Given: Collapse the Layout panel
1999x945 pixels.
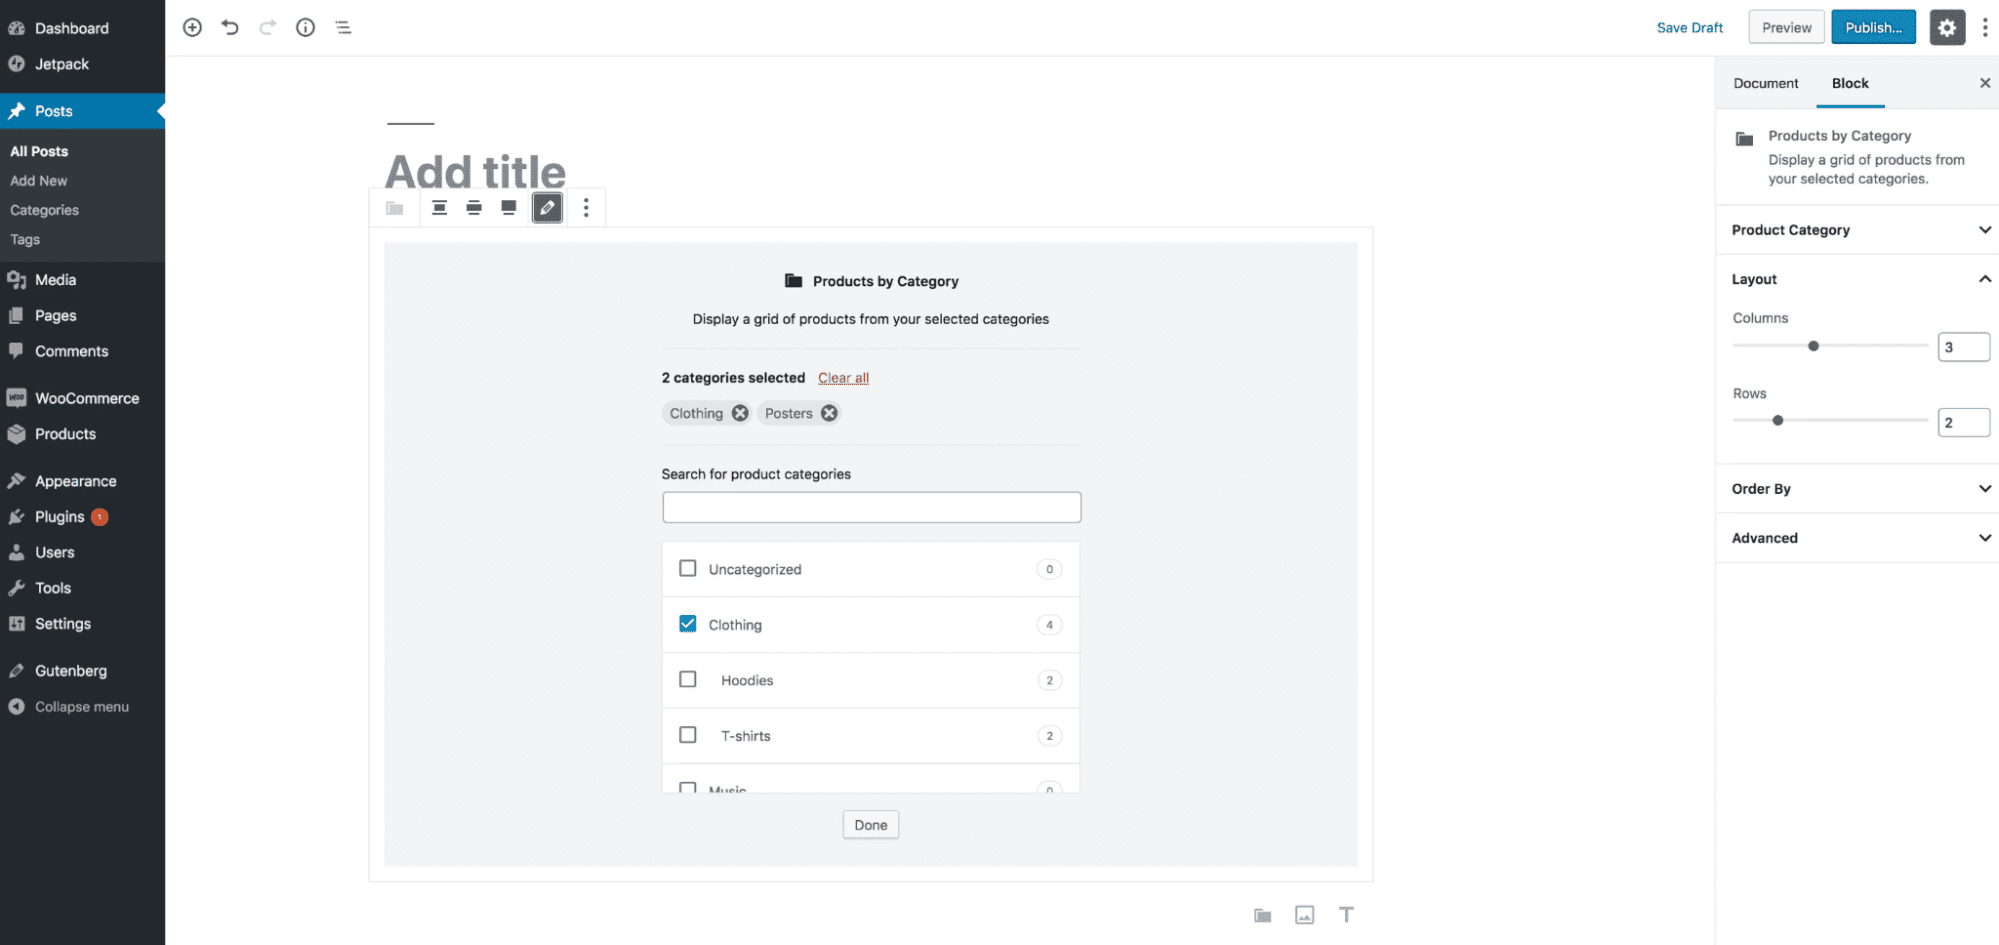Looking at the screenshot, I should 1857,279.
